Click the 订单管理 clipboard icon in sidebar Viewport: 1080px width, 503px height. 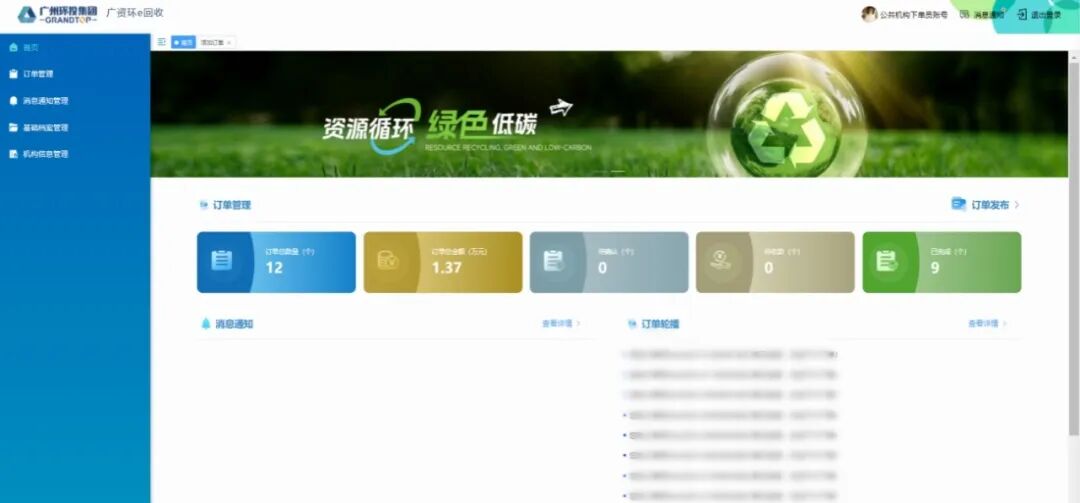(13, 74)
